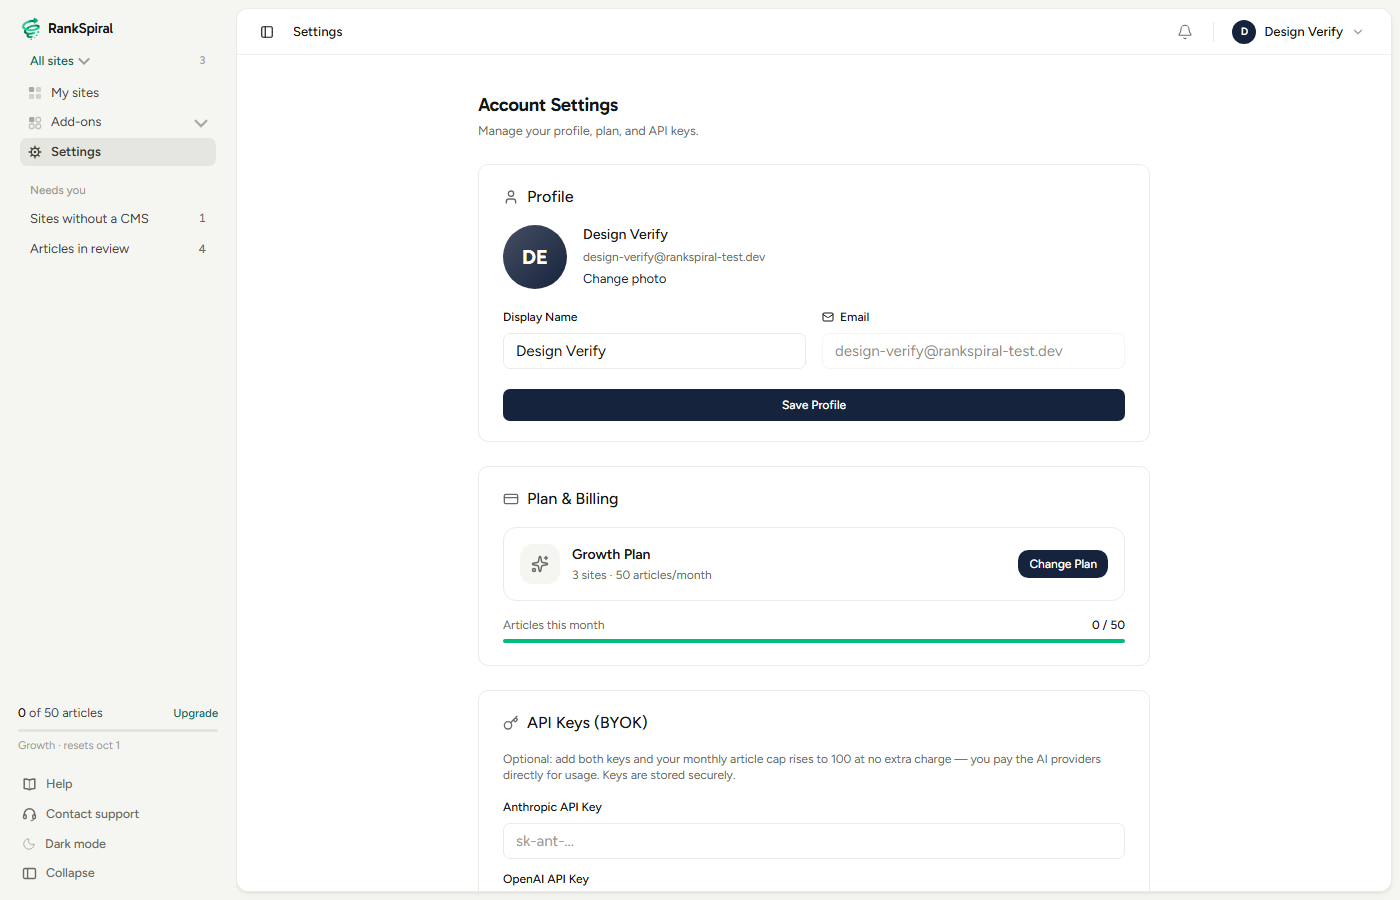Click Contact support
Screen dimensions: 1400x900
click(92, 814)
